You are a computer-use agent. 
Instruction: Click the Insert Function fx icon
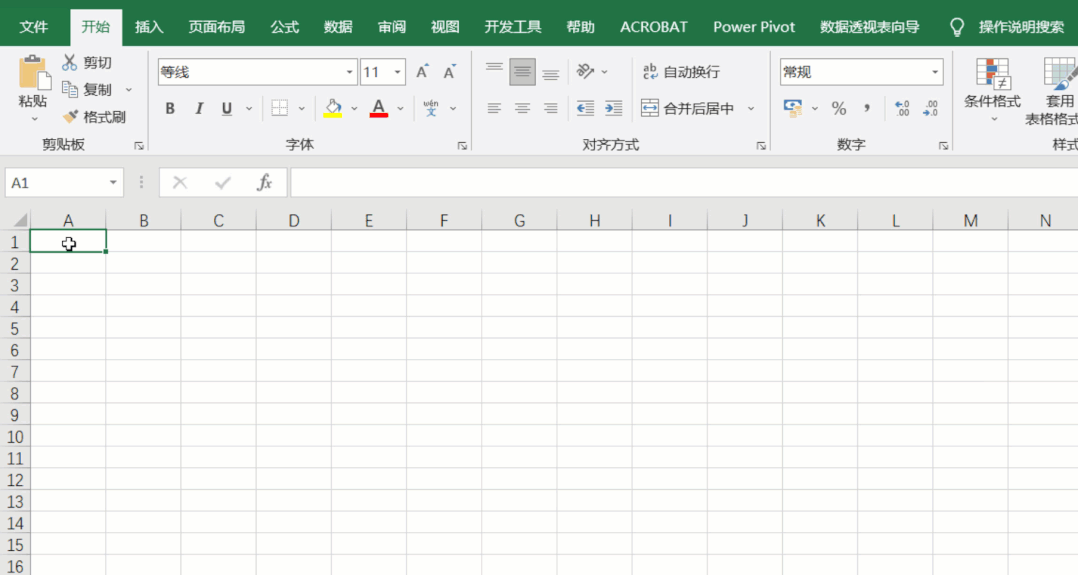coord(265,182)
